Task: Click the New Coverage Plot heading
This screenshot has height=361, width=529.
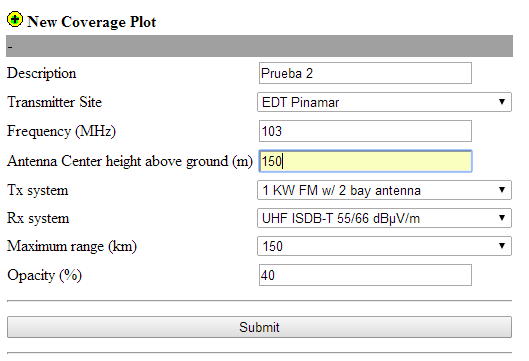Action: (91, 22)
